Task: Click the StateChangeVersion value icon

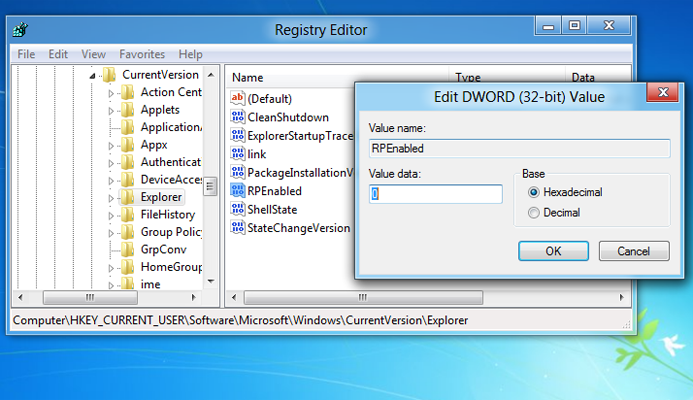Action: click(x=237, y=228)
